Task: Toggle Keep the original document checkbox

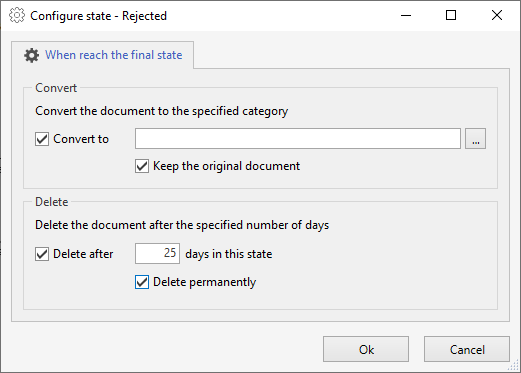Action: pyautogui.click(x=142, y=166)
